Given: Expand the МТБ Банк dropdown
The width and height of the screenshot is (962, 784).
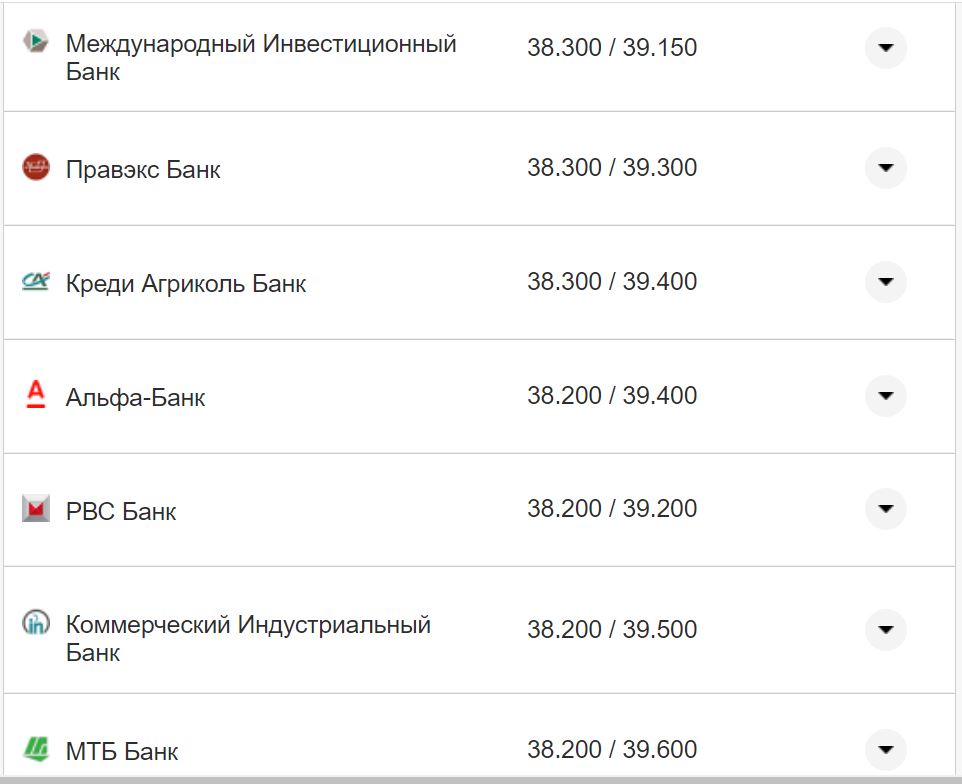Looking at the screenshot, I should [885, 748].
